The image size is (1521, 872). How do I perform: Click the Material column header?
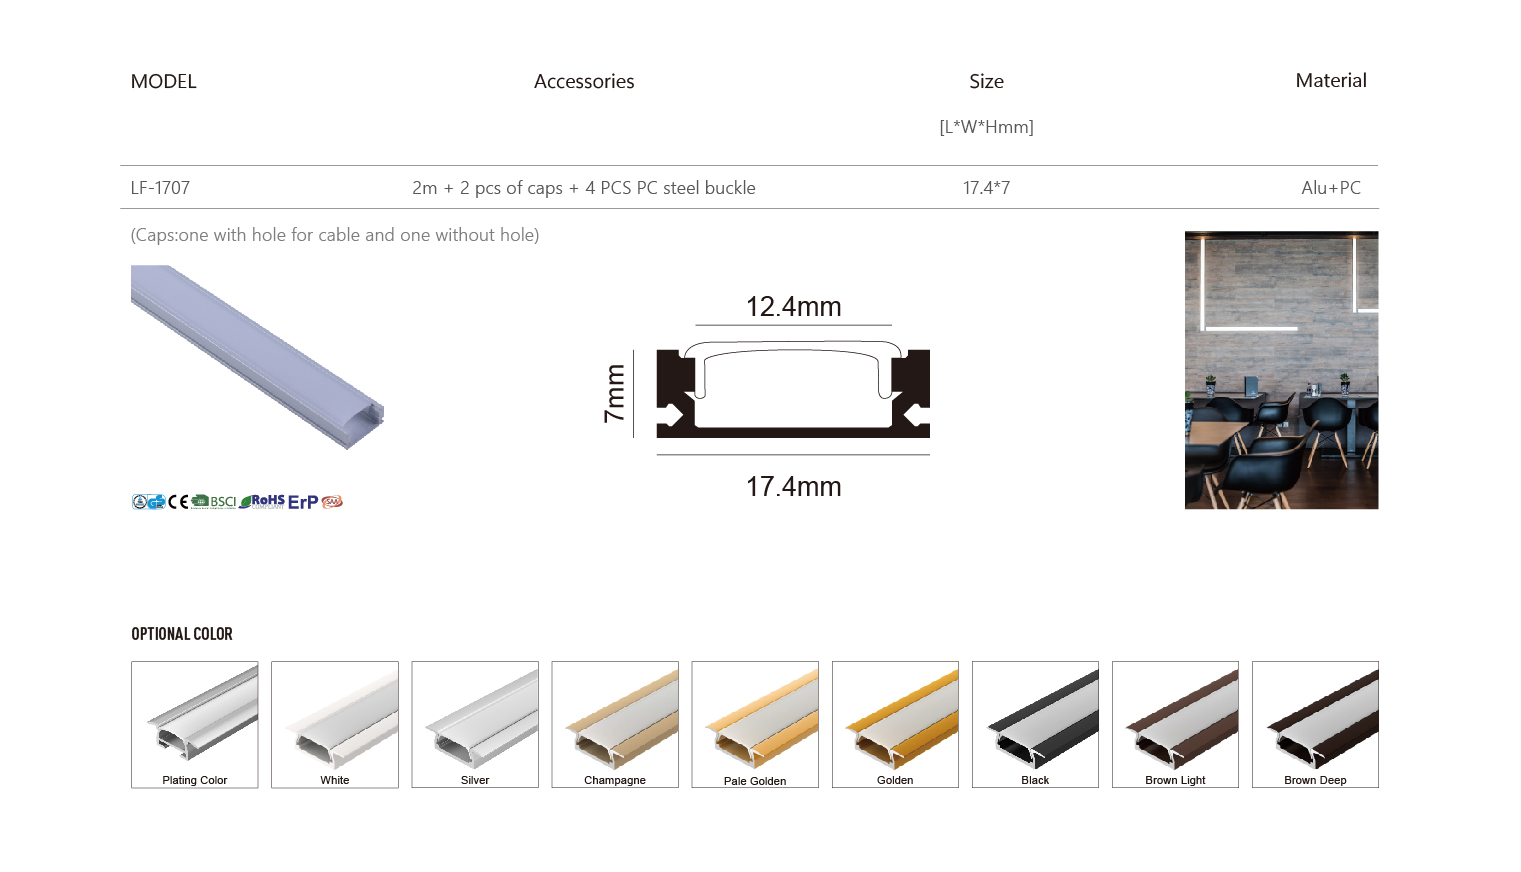click(1331, 80)
